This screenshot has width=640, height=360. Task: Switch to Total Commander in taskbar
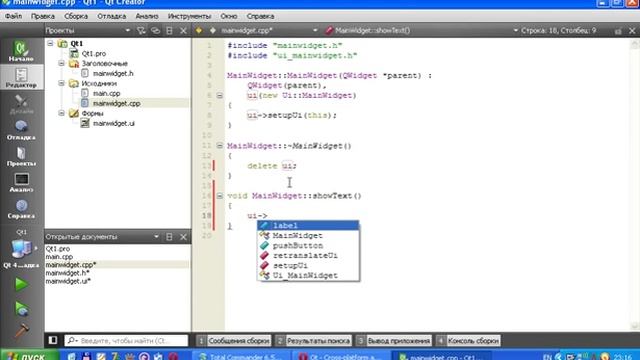241,356
